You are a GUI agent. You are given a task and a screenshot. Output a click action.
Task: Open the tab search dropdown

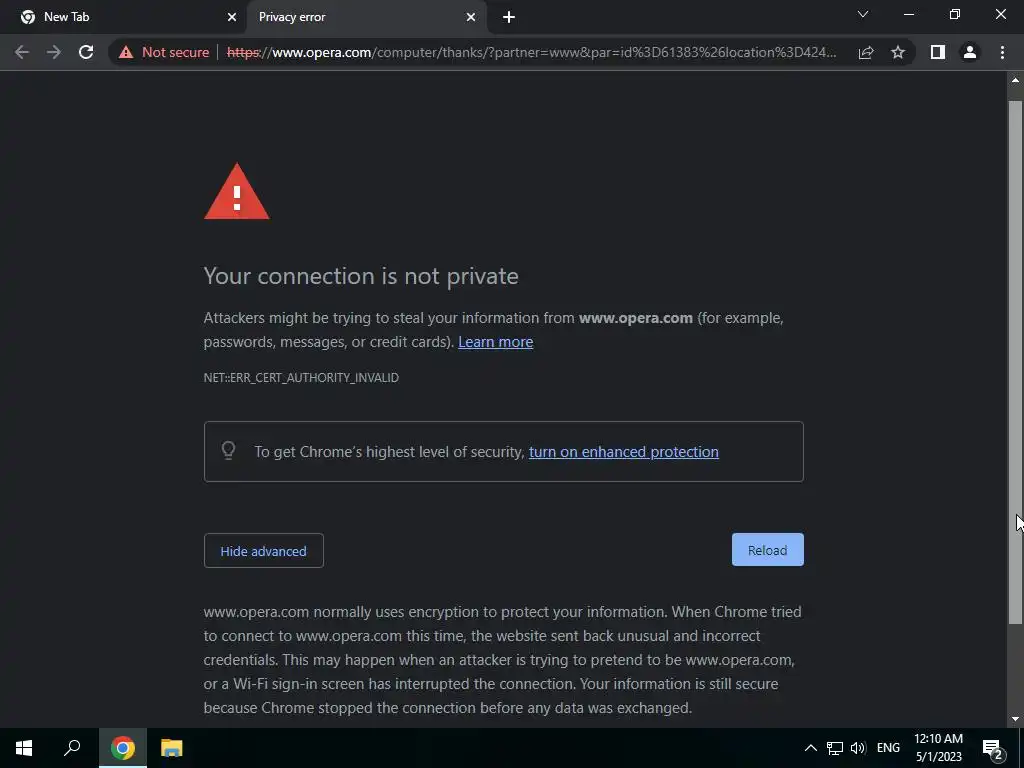(x=863, y=14)
